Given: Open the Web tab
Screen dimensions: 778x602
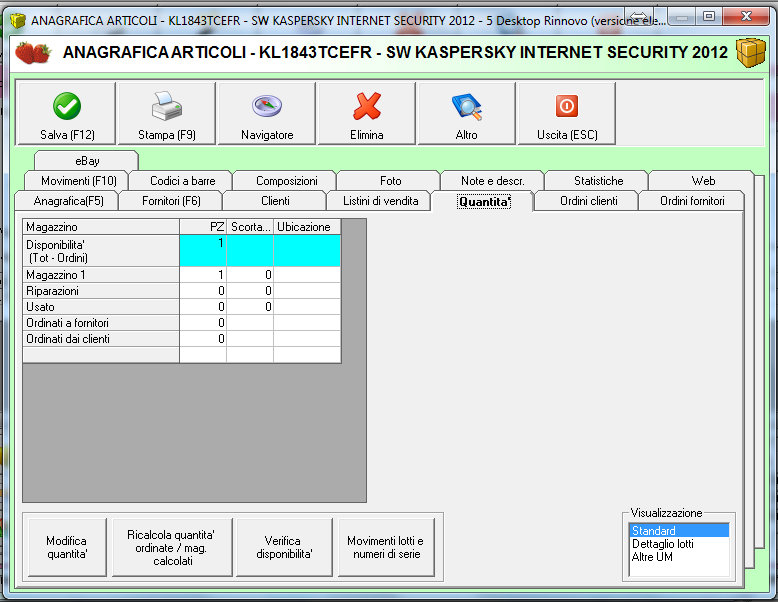Looking at the screenshot, I should click(x=703, y=181).
